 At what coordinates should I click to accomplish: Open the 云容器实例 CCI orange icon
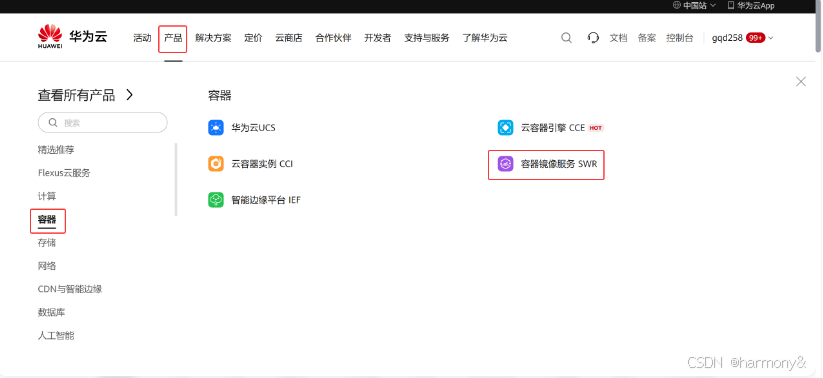(x=216, y=164)
